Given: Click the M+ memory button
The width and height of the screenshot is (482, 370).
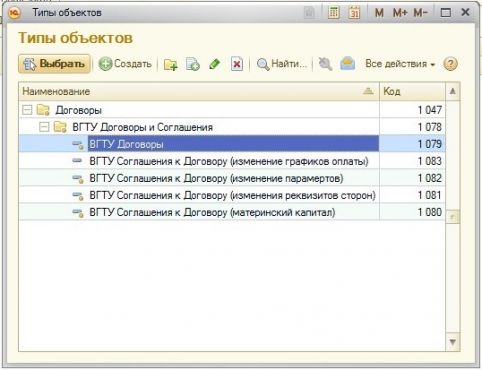Looking at the screenshot, I should (x=400, y=13).
